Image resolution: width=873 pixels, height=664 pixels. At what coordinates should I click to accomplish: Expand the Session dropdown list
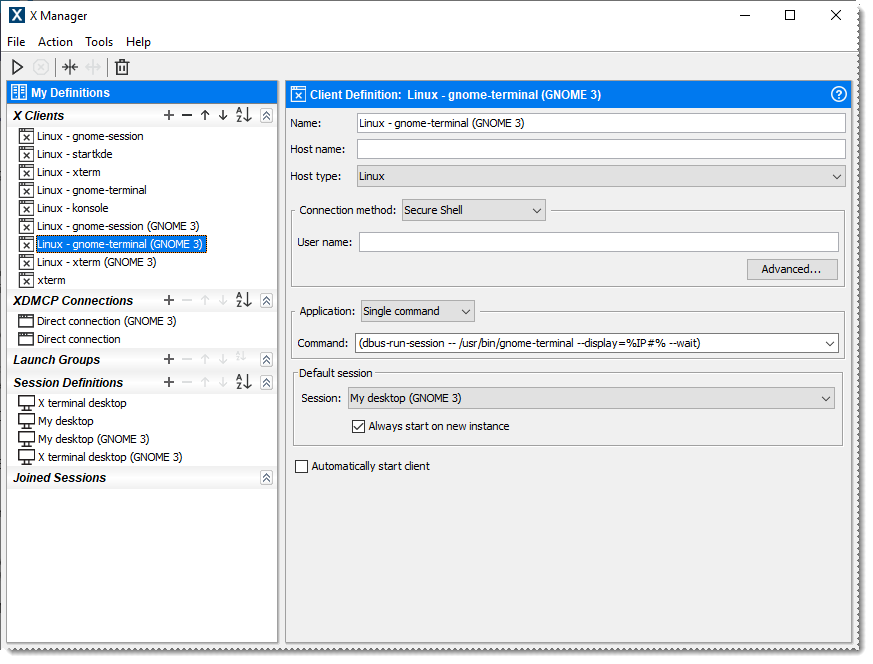pyautogui.click(x=590, y=398)
